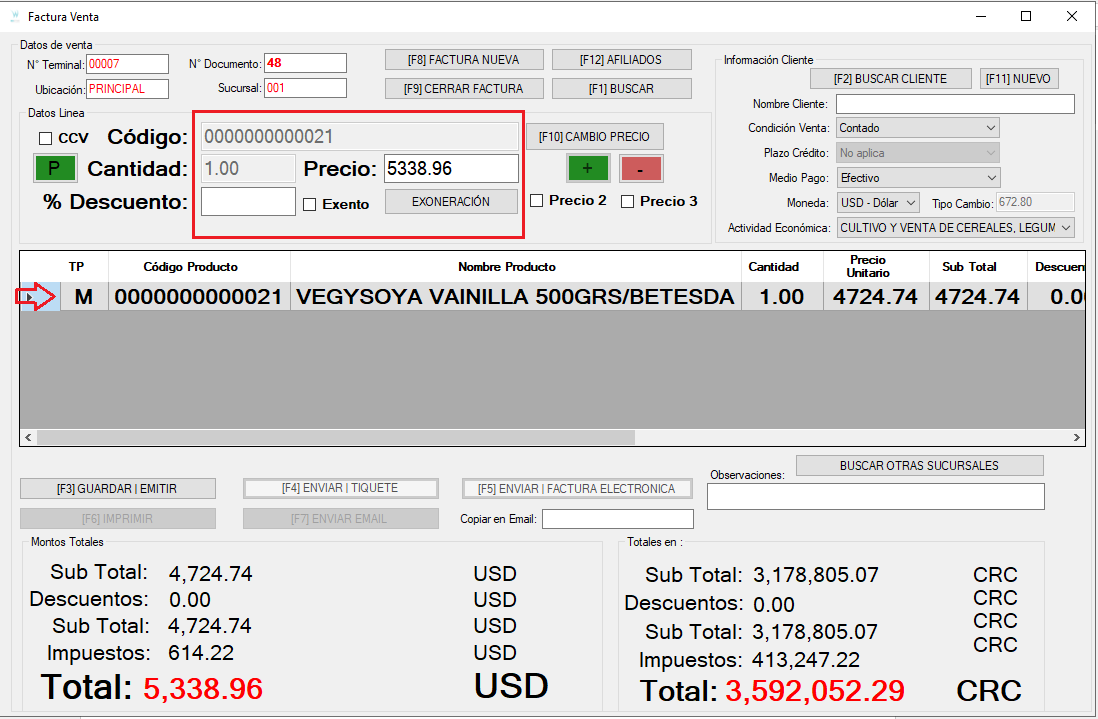Viewport: 1098px width, 719px height.
Task: Click the 'VEGYSOYA VAINILLA 500GRS/BETESDA' cell
Action: coord(515,297)
